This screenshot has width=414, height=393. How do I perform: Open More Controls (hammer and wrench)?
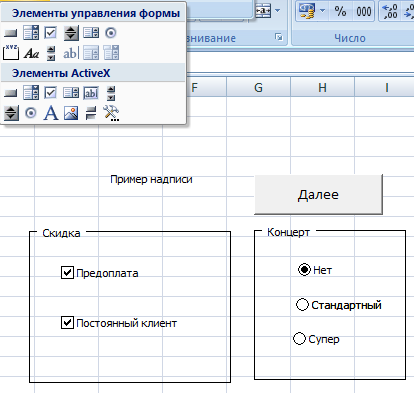pos(111,113)
